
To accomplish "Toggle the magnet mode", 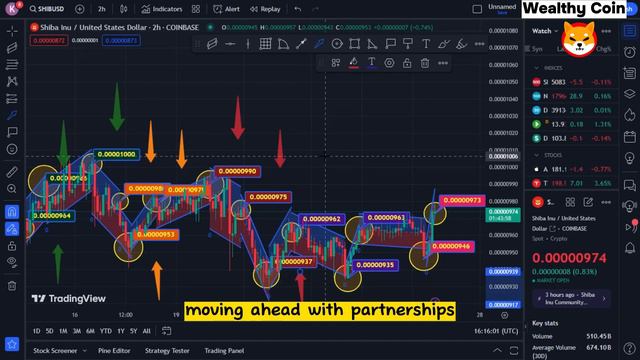I will (x=12, y=212).
